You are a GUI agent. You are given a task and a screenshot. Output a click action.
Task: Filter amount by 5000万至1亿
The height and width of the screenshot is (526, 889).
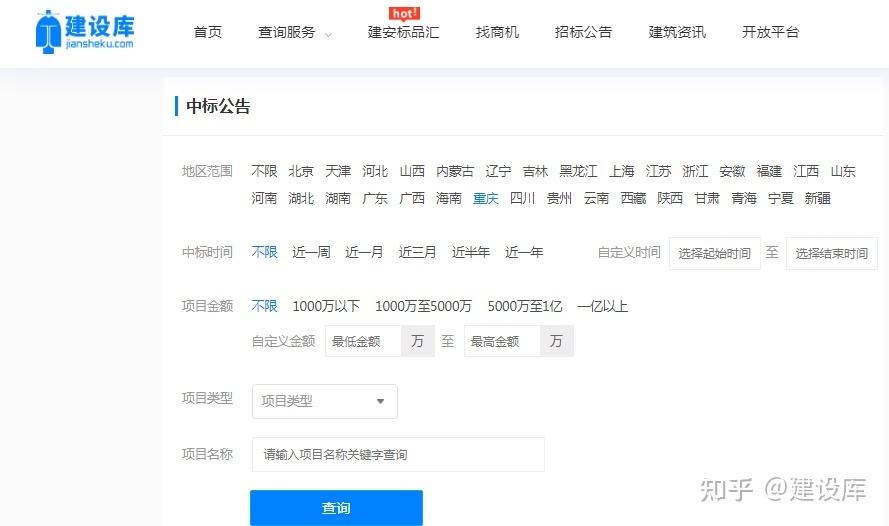click(x=525, y=307)
